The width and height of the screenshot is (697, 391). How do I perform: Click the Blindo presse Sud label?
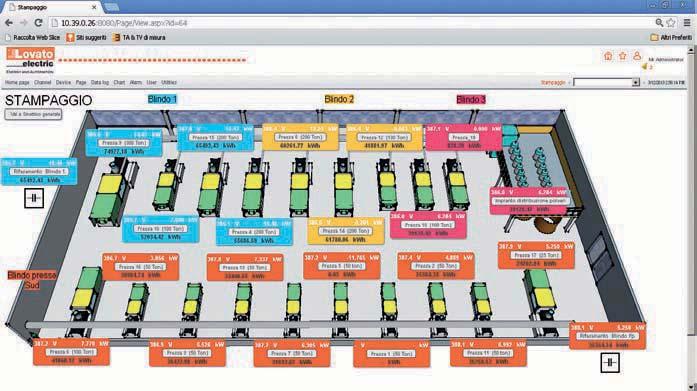[x=32, y=280]
